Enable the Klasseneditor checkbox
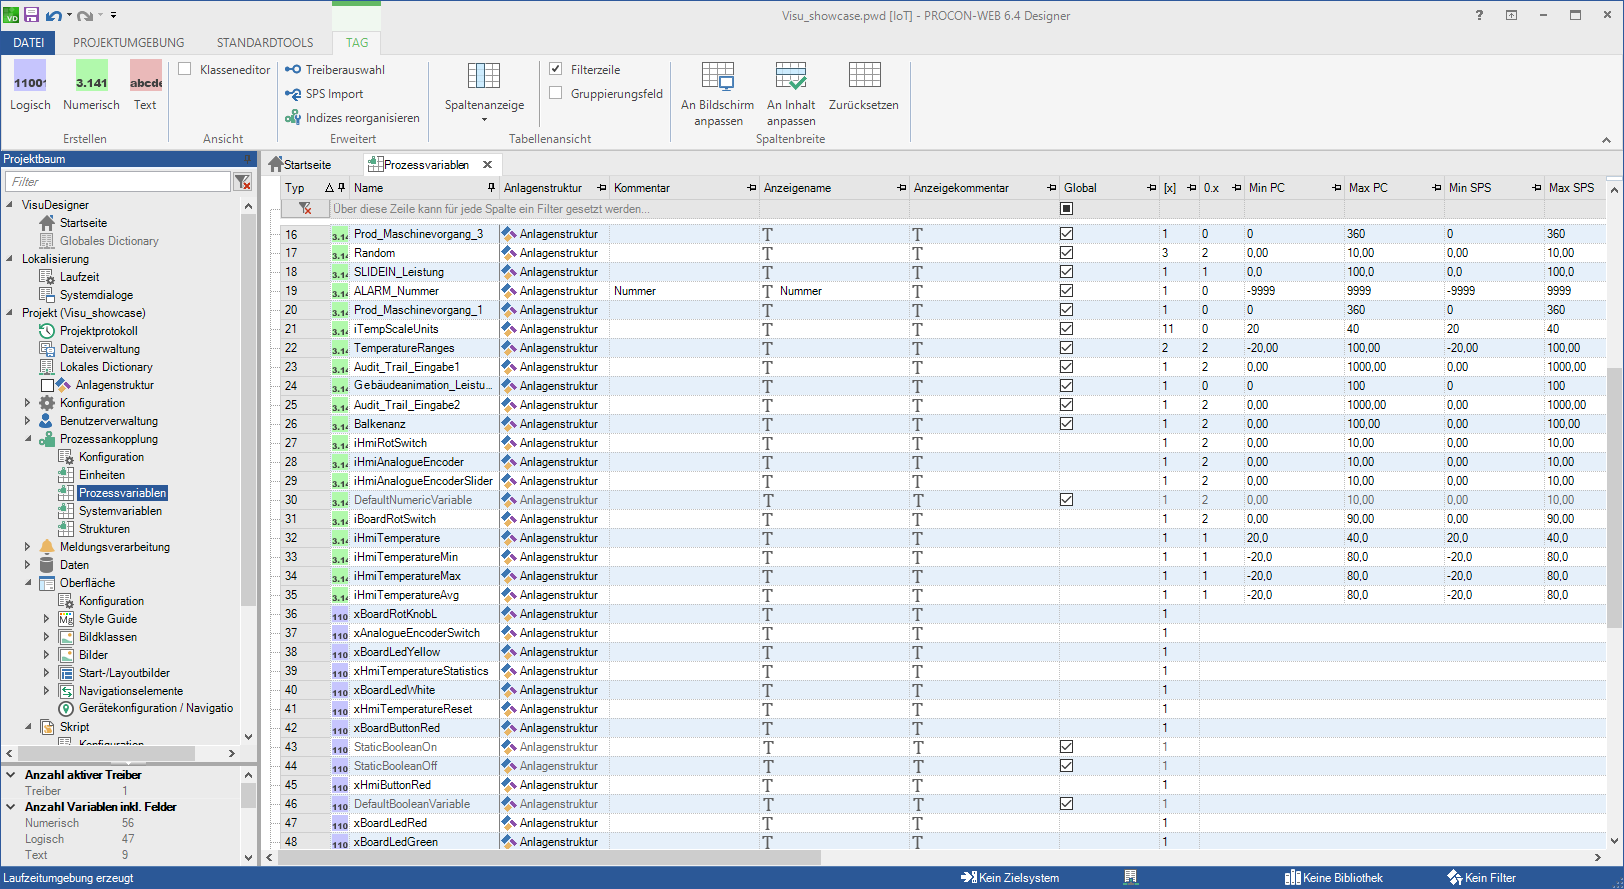The image size is (1624, 889). 185,70
